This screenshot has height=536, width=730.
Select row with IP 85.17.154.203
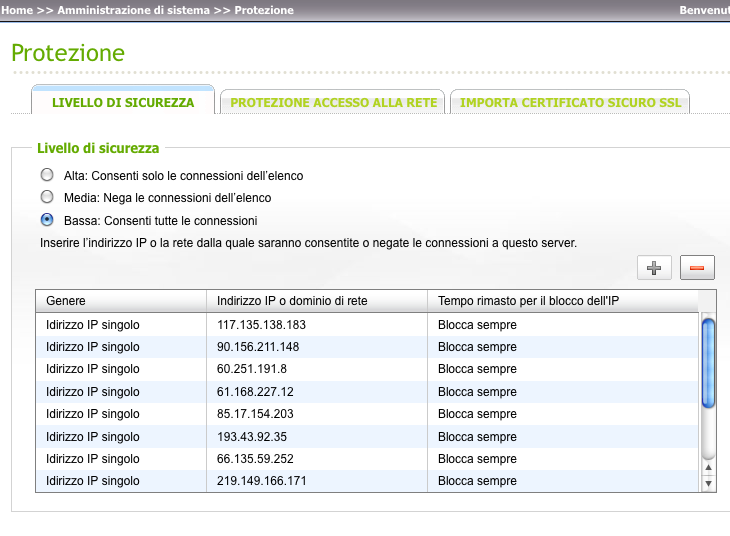(257, 414)
